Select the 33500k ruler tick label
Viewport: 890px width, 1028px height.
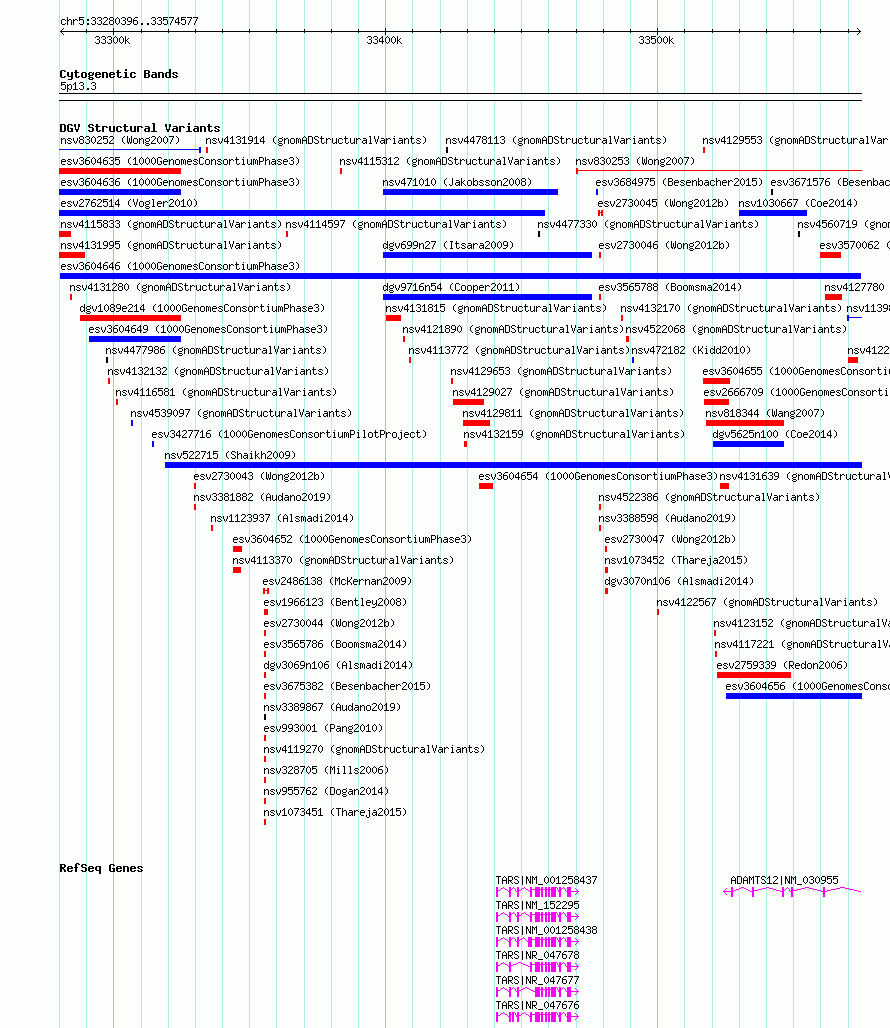(656, 40)
